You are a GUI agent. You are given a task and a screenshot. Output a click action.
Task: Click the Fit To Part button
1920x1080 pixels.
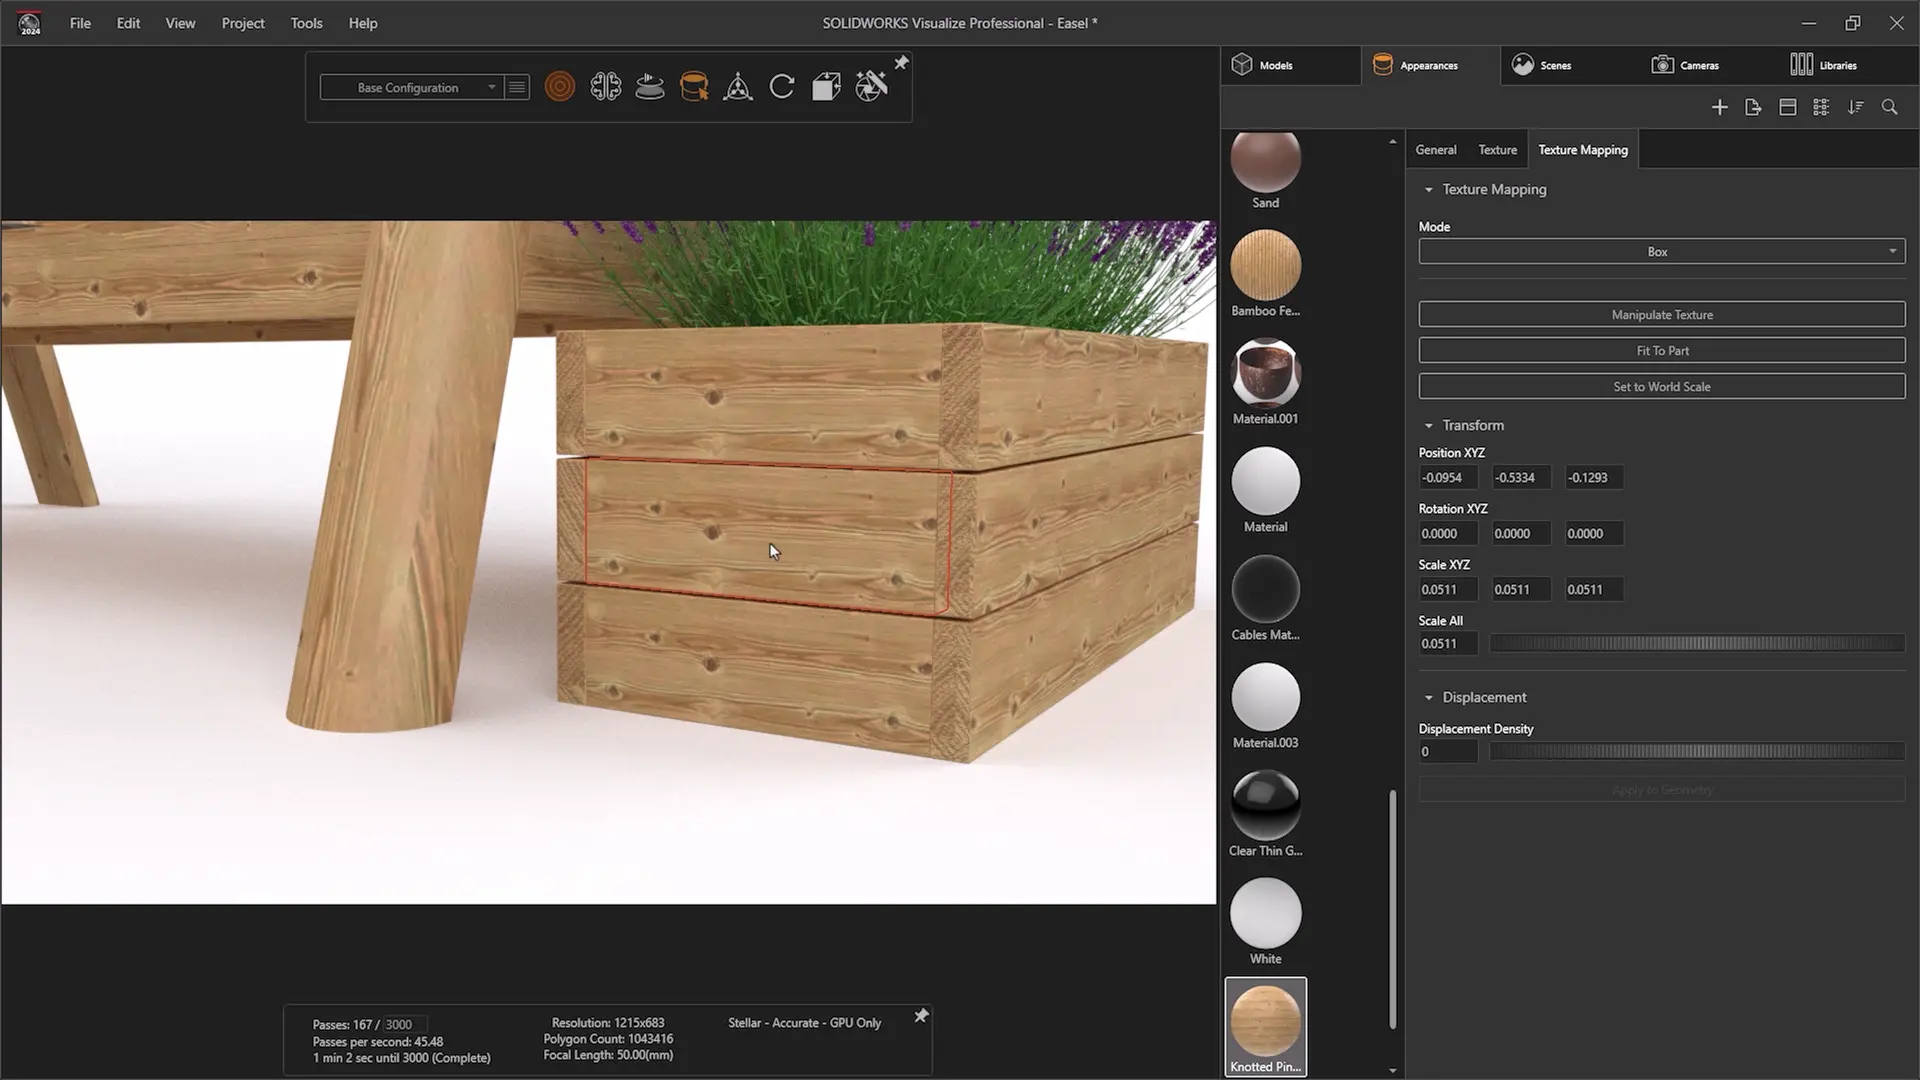[x=1661, y=351]
